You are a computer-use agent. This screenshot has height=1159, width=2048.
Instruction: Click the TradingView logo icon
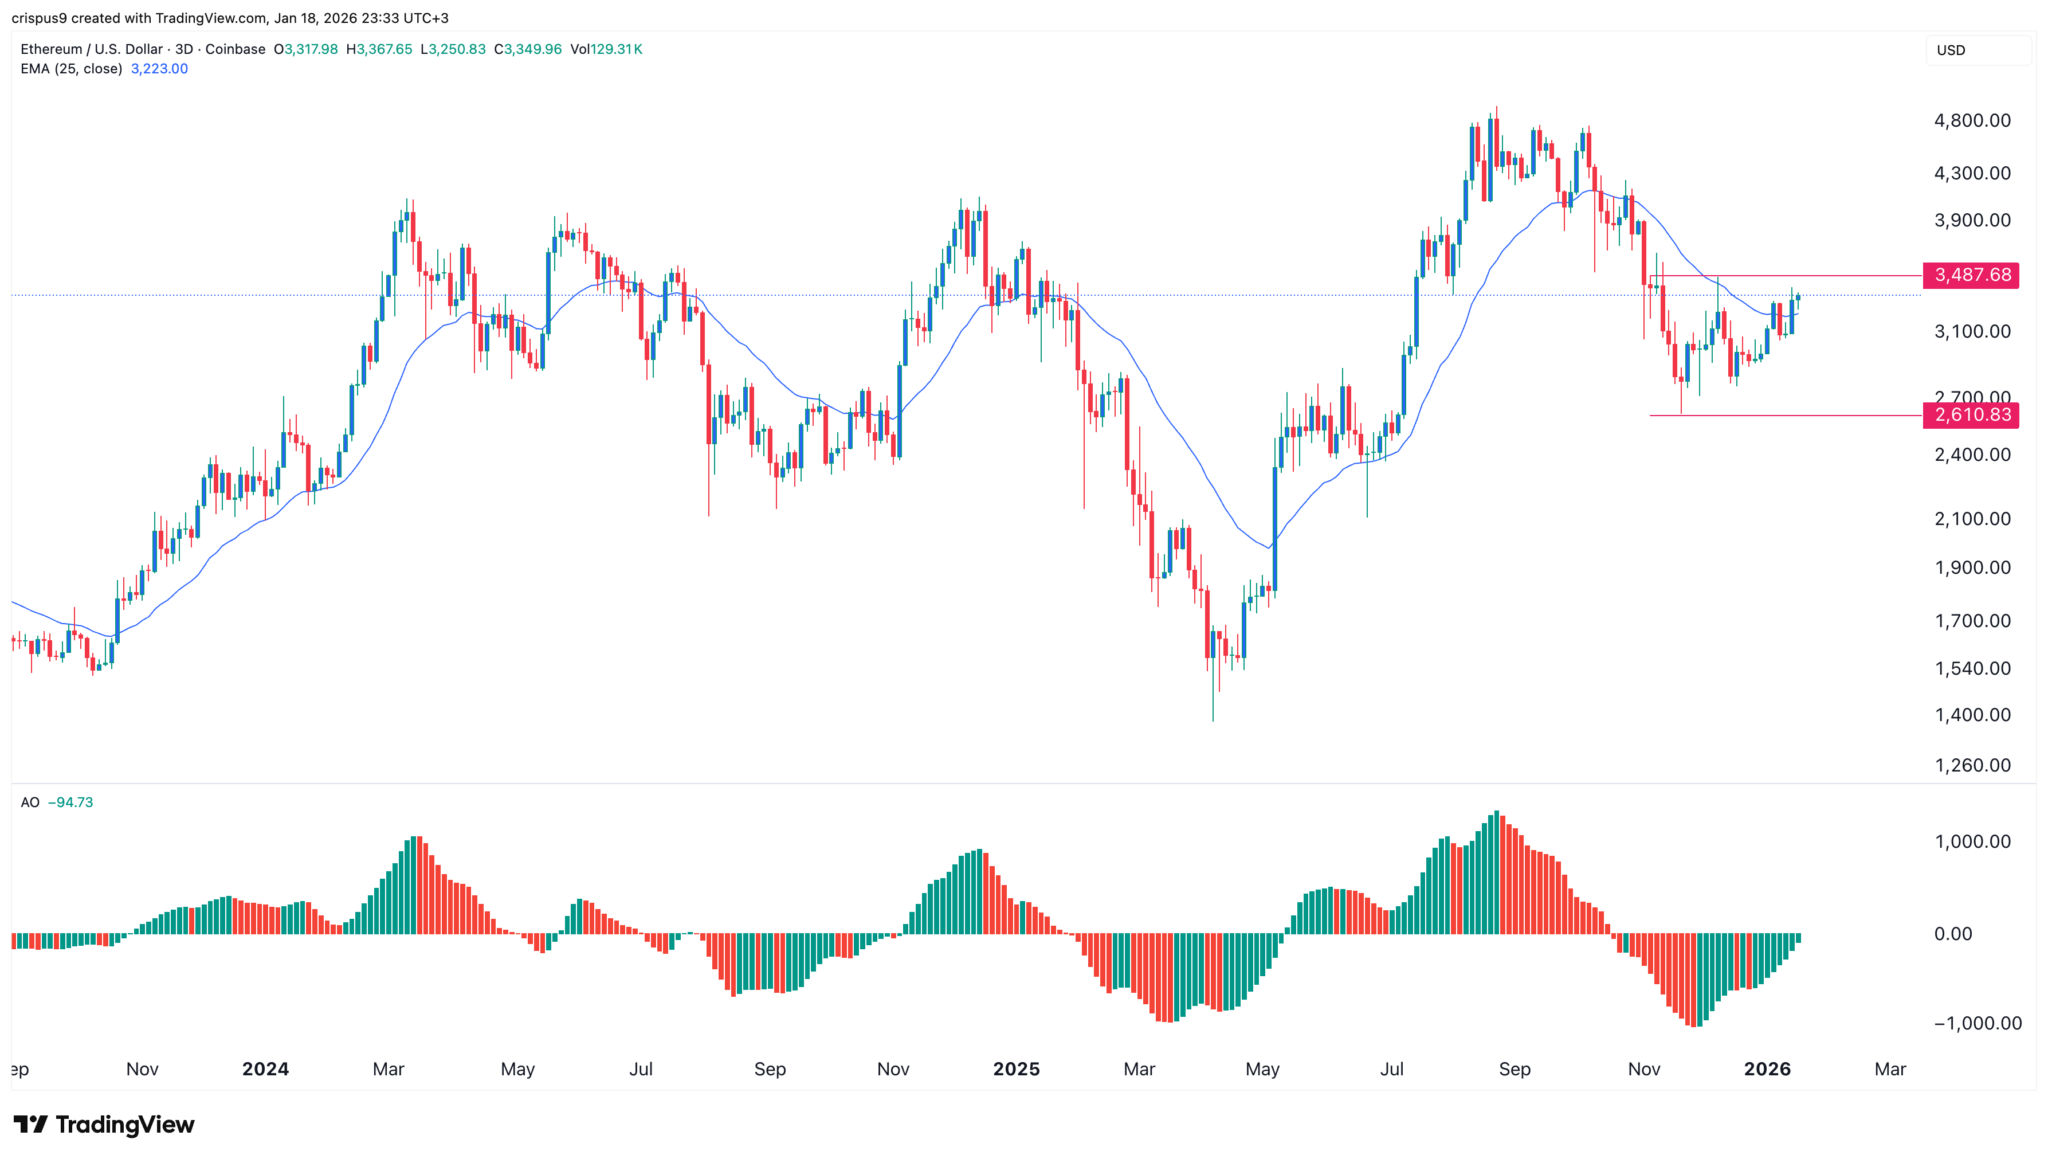click(x=30, y=1124)
